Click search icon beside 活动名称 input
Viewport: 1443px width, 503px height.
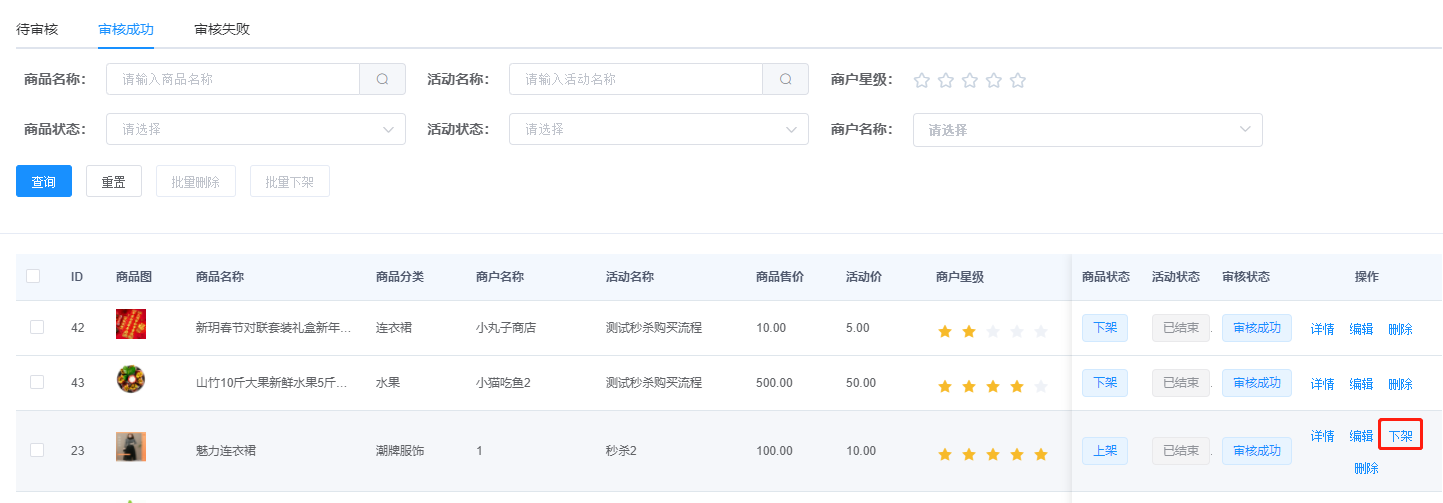(x=785, y=79)
